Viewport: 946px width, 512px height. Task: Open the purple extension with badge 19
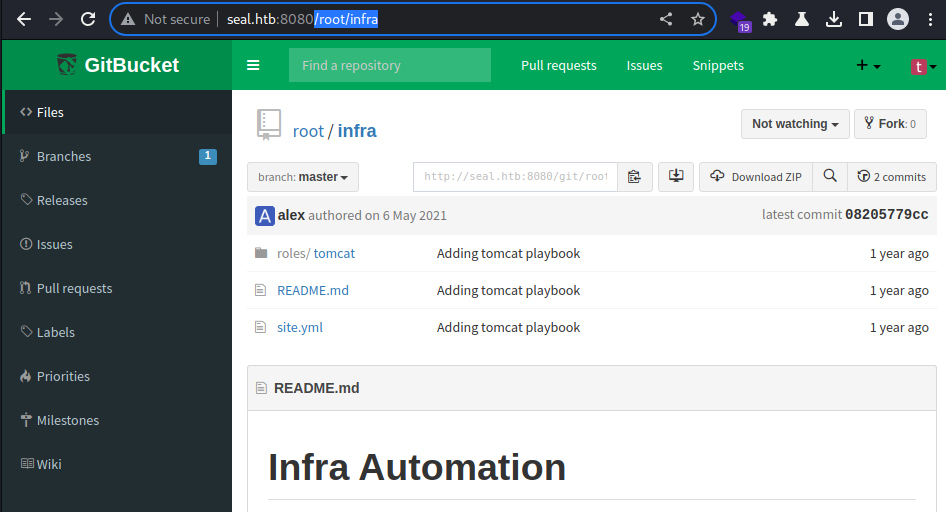point(740,21)
